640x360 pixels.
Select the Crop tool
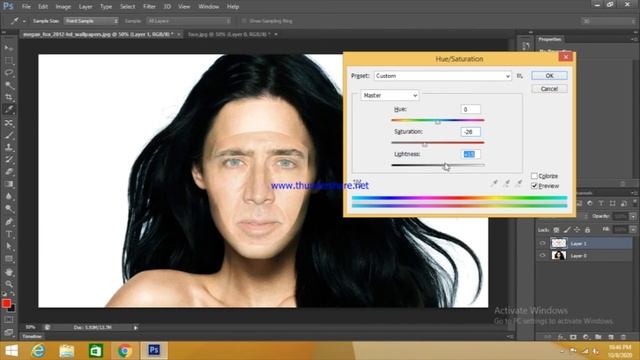pos(9,97)
